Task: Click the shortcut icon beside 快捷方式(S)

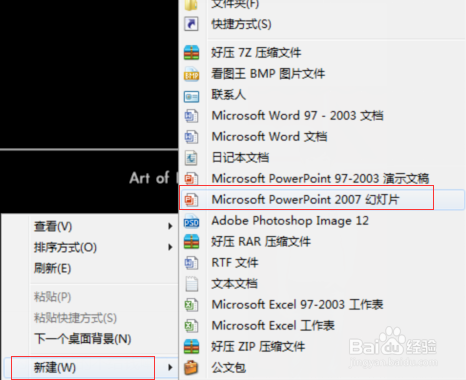Action: pos(191,24)
